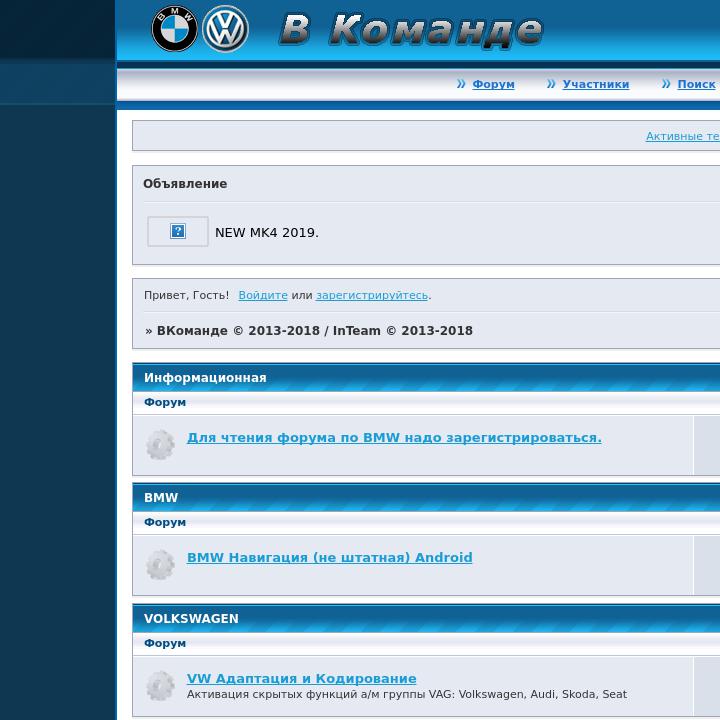This screenshot has width=720, height=720.
Task: Click the Форум column label under Информационная
Action: coord(165,402)
